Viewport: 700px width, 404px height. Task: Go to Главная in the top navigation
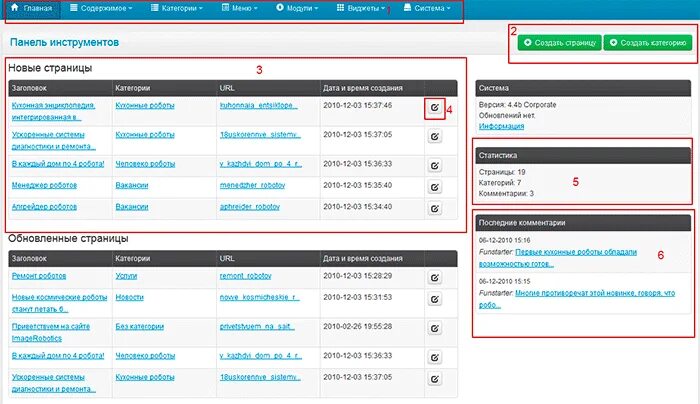pos(32,8)
